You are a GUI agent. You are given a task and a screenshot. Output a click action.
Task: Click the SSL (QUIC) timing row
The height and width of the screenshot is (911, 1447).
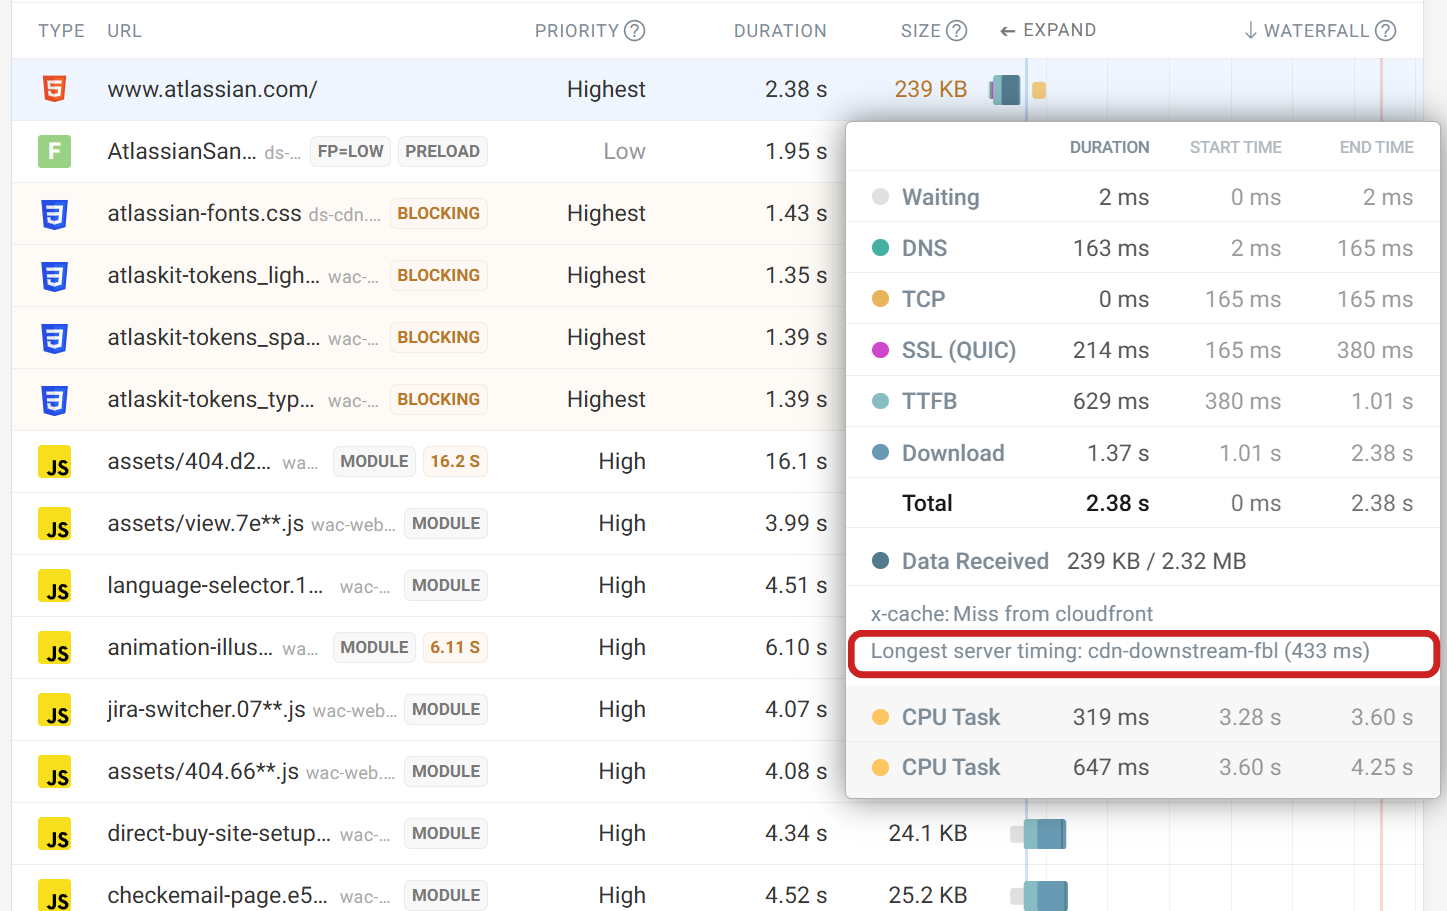point(1143,350)
